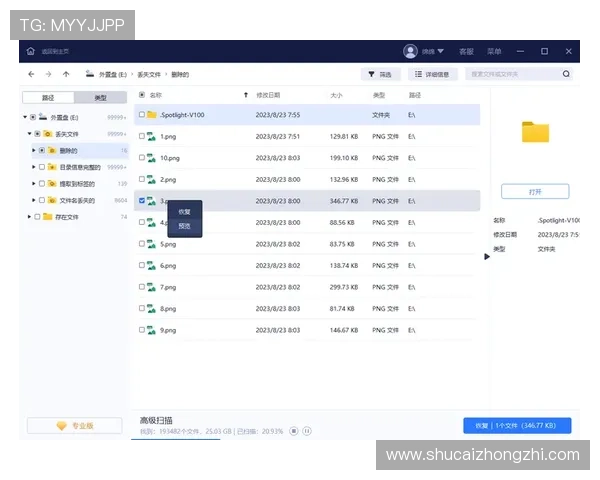Uncheck the selected 3.png checkbox
The image size is (600, 480).
coord(142,201)
